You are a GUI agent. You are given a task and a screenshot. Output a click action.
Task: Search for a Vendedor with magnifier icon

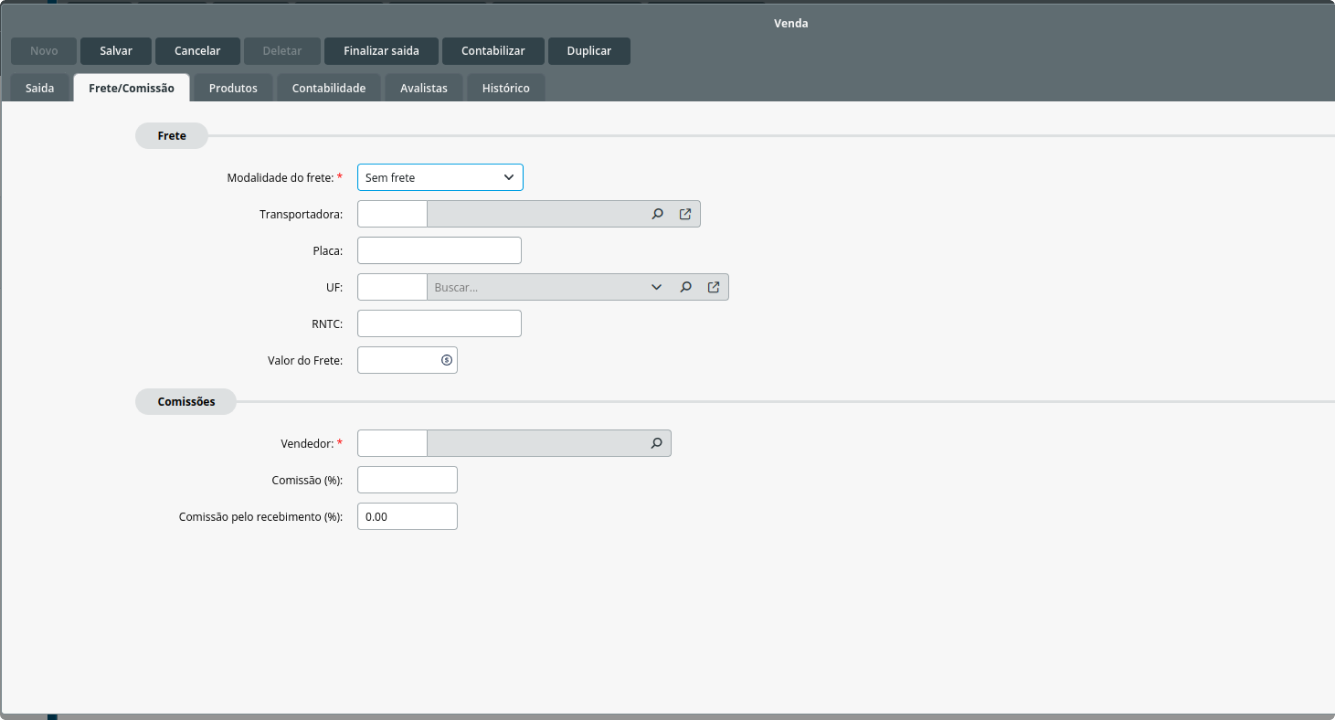[657, 443]
